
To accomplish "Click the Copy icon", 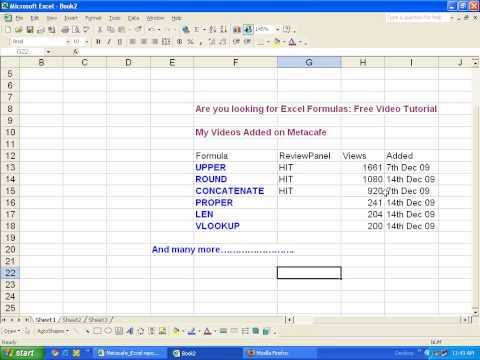I will pos(110,30).
